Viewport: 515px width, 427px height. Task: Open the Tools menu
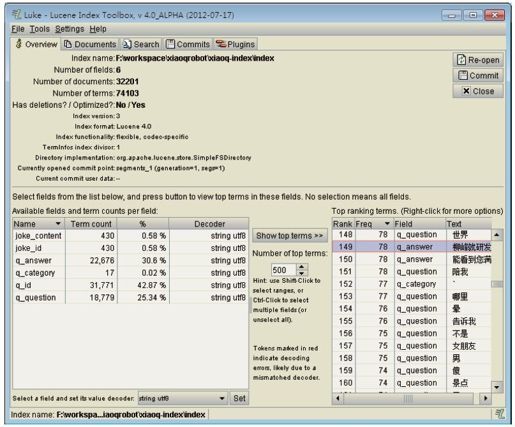40,29
